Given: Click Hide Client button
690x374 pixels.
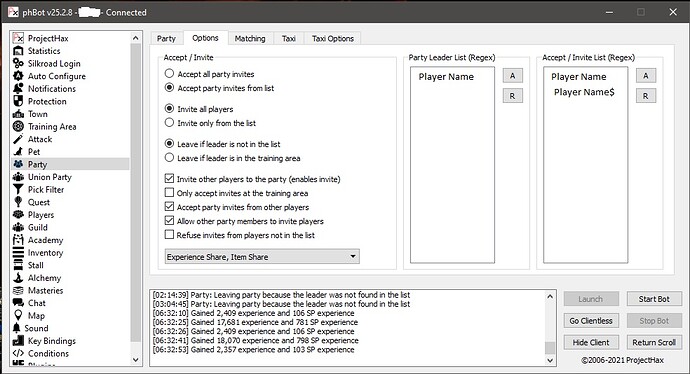Looking at the screenshot, I should [591, 342].
